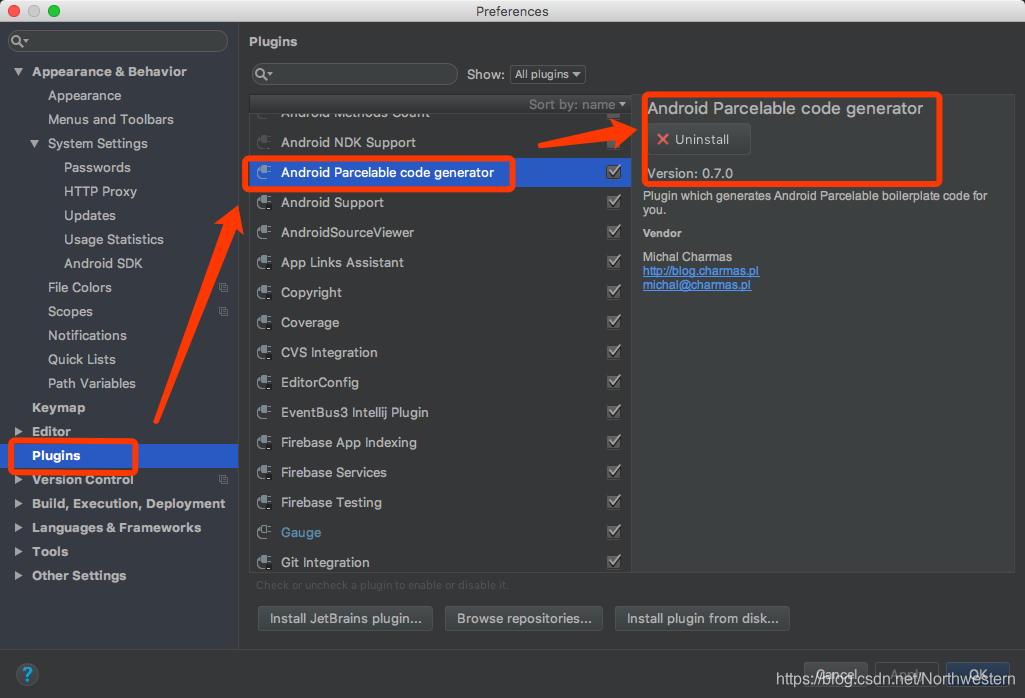Image resolution: width=1025 pixels, height=698 pixels.
Task: Click the red X icon on the Uninstall button
Action: coord(663,139)
